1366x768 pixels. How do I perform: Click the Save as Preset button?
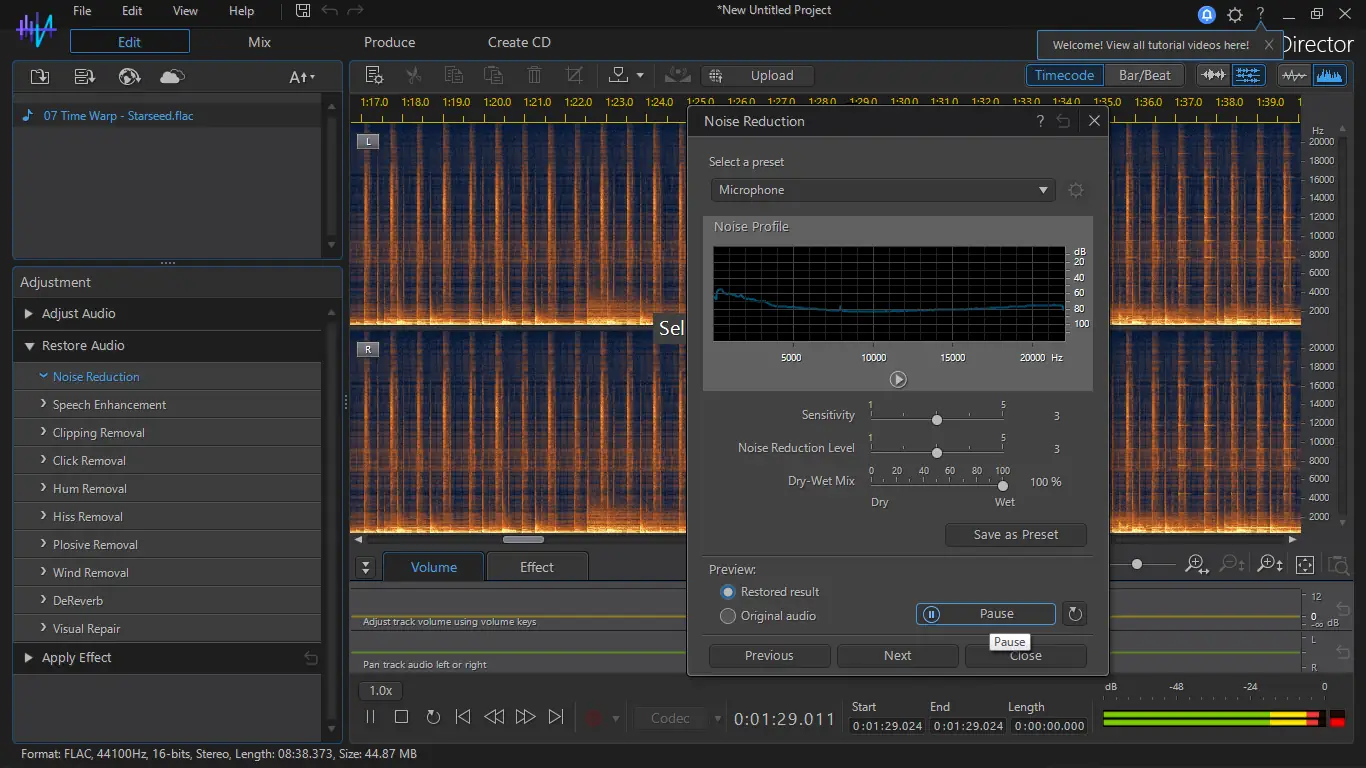[x=1015, y=534]
